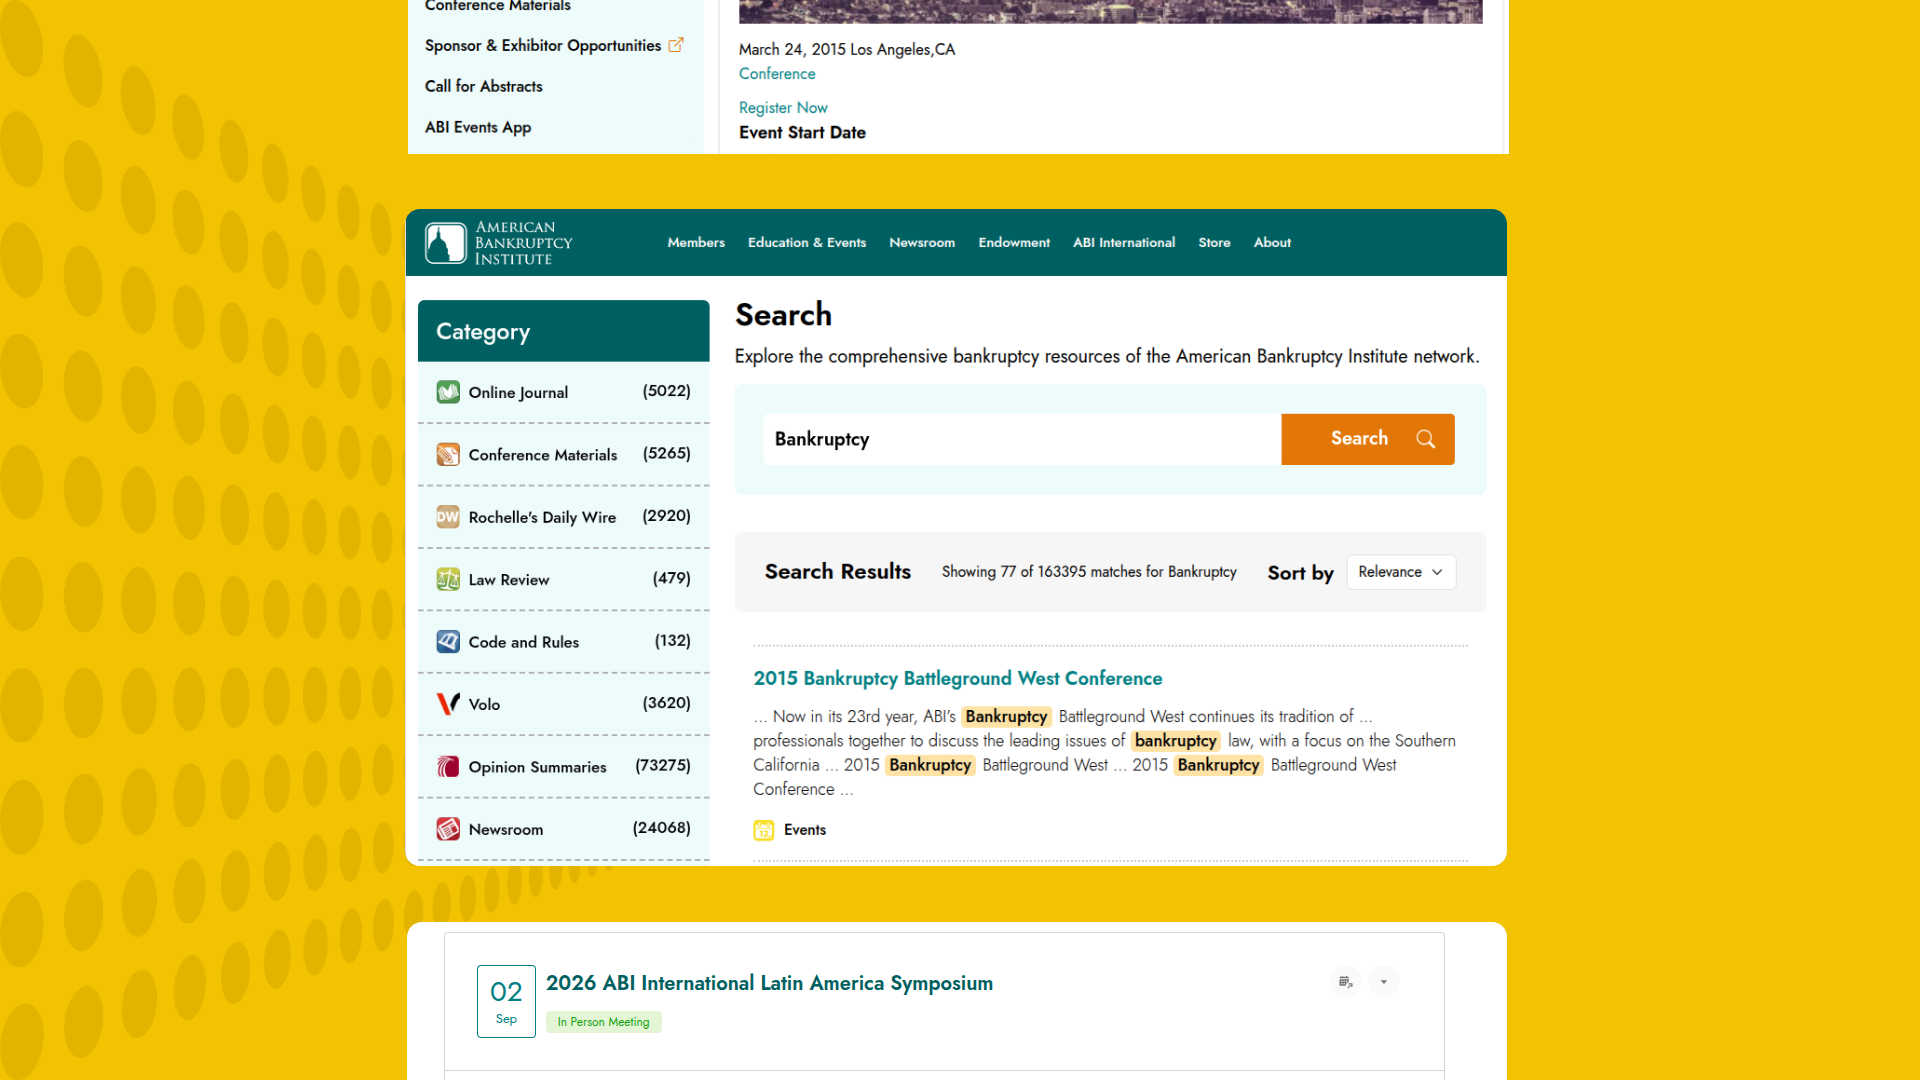This screenshot has width=1920, height=1080.
Task: Click the Register Now link
Action: click(783, 108)
